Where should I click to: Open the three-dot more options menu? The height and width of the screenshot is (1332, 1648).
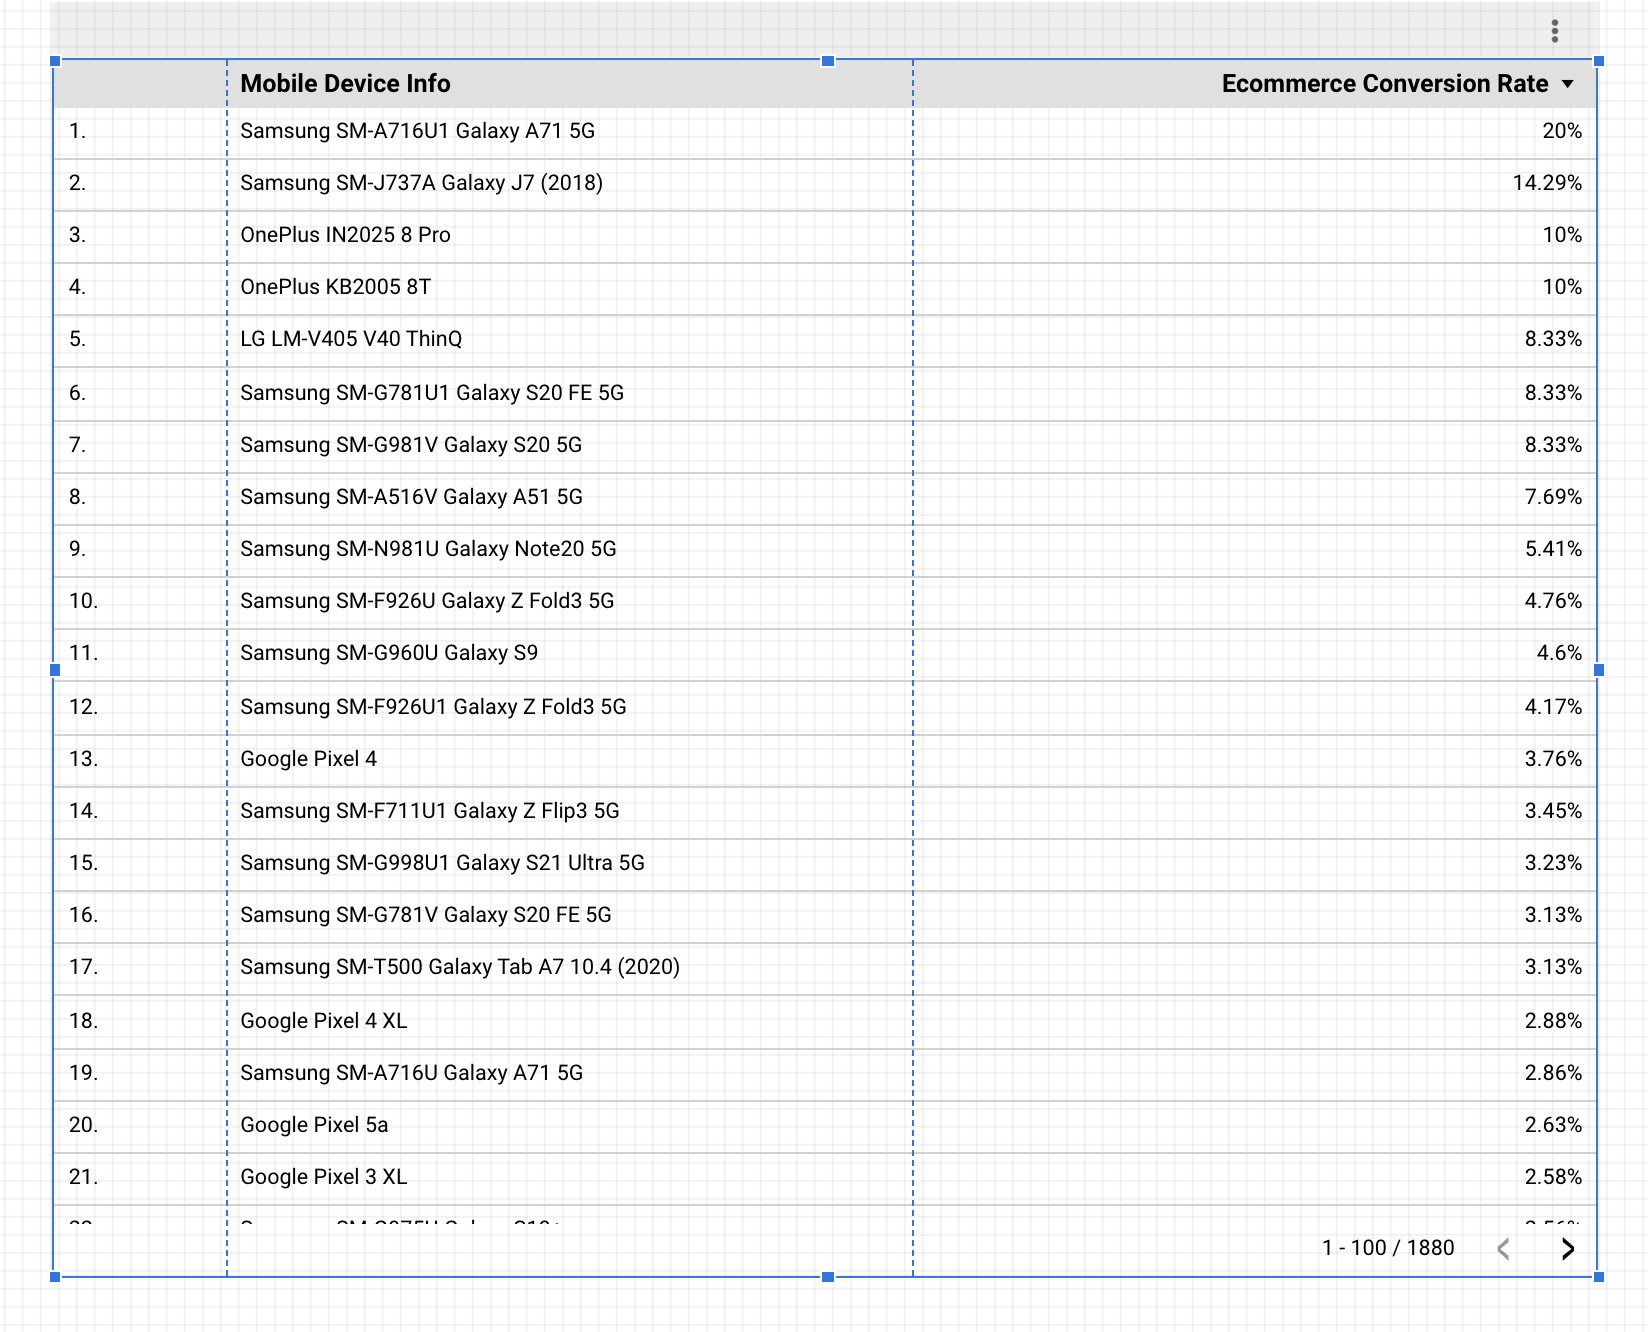[x=1555, y=31]
